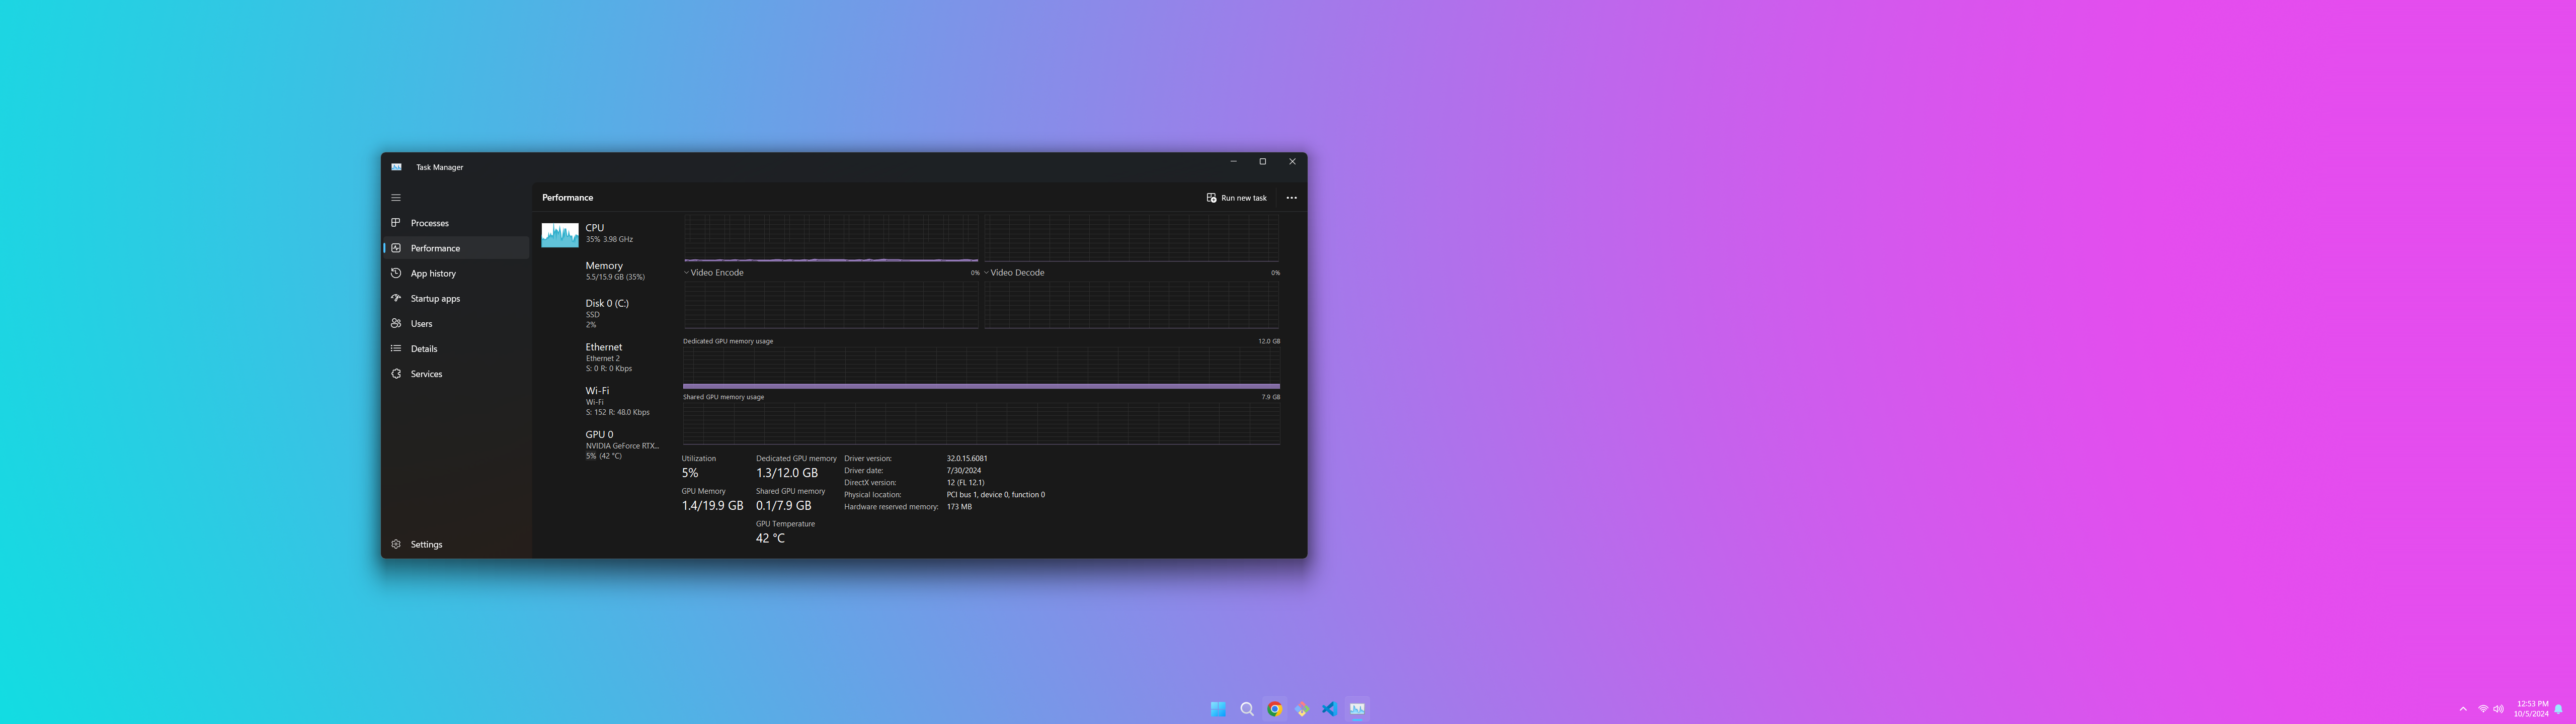Open App history page
Viewport: 2576px width, 724px height.
tap(433, 273)
